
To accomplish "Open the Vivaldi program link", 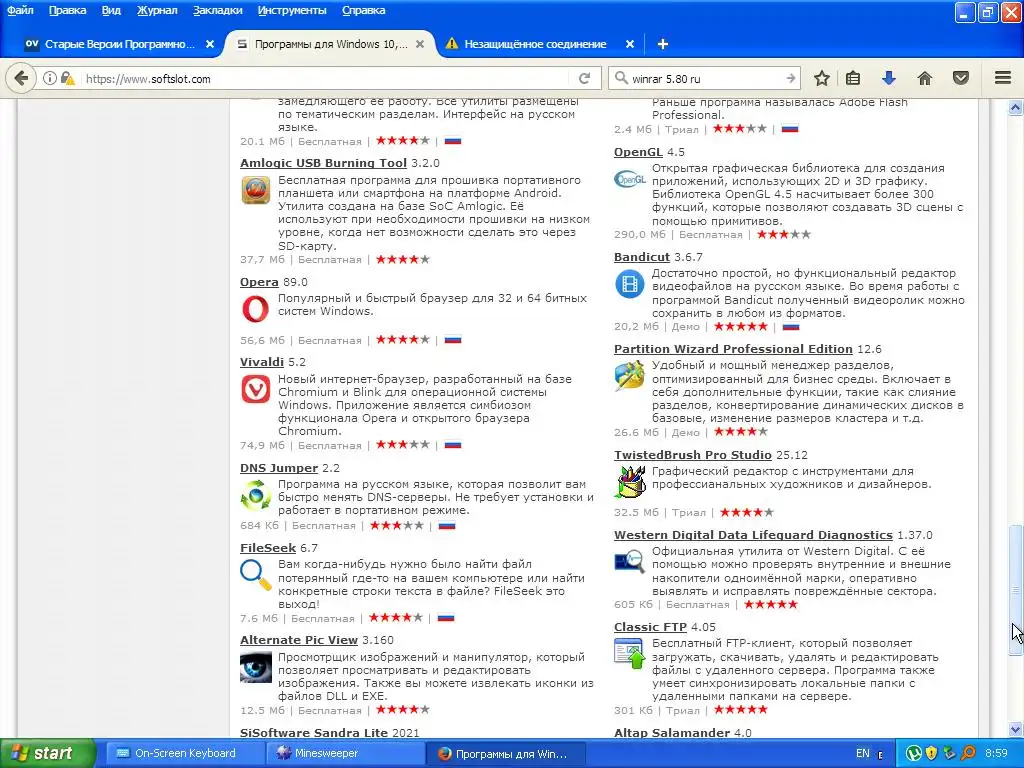I will 261,362.
